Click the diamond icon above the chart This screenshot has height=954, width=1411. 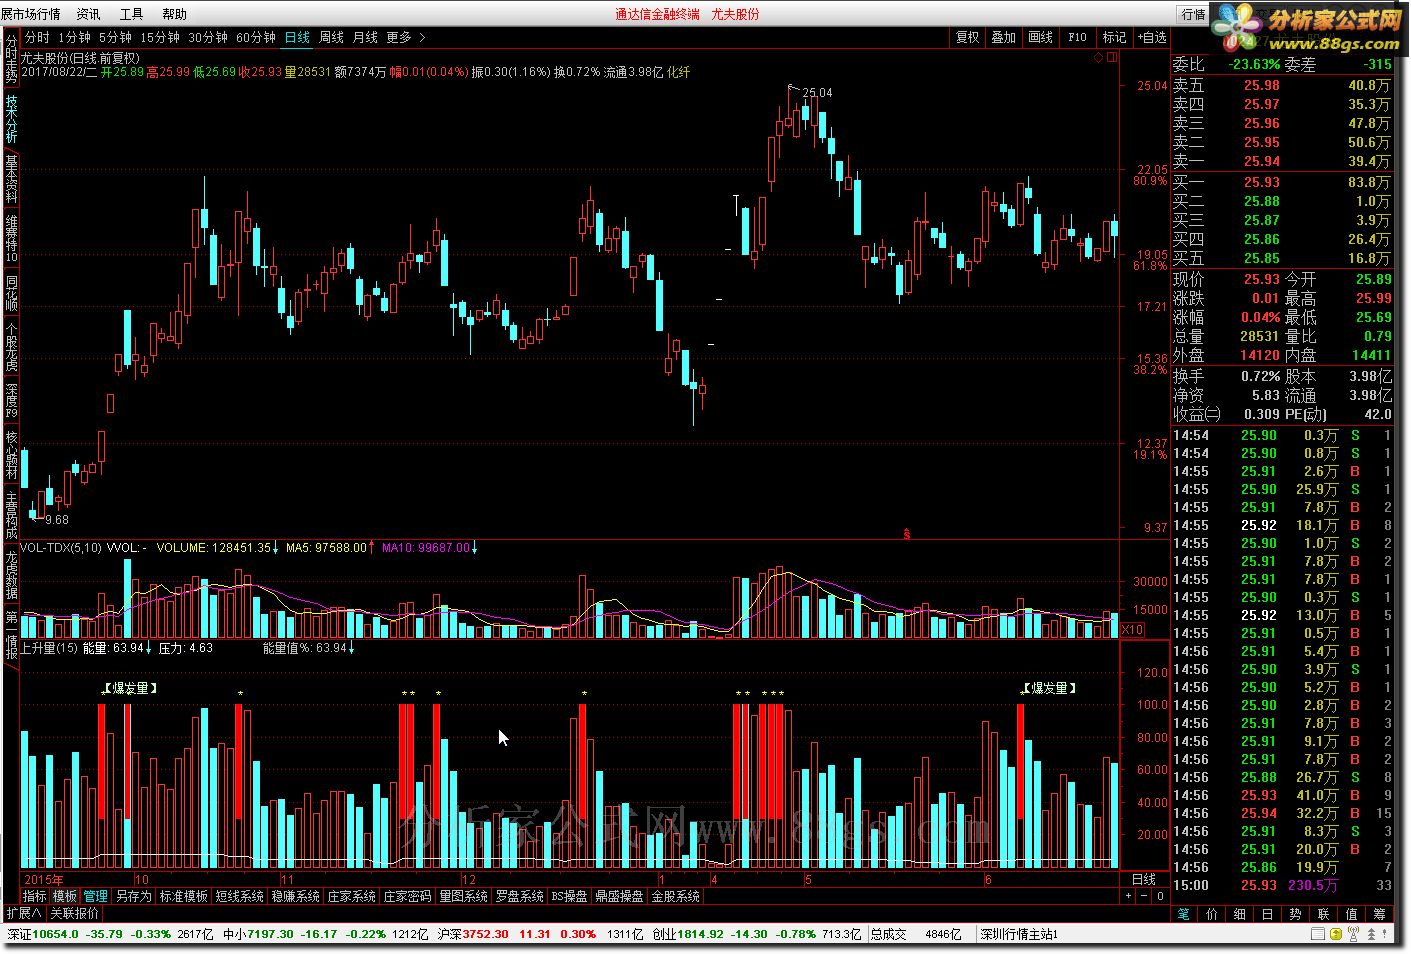point(1098,58)
